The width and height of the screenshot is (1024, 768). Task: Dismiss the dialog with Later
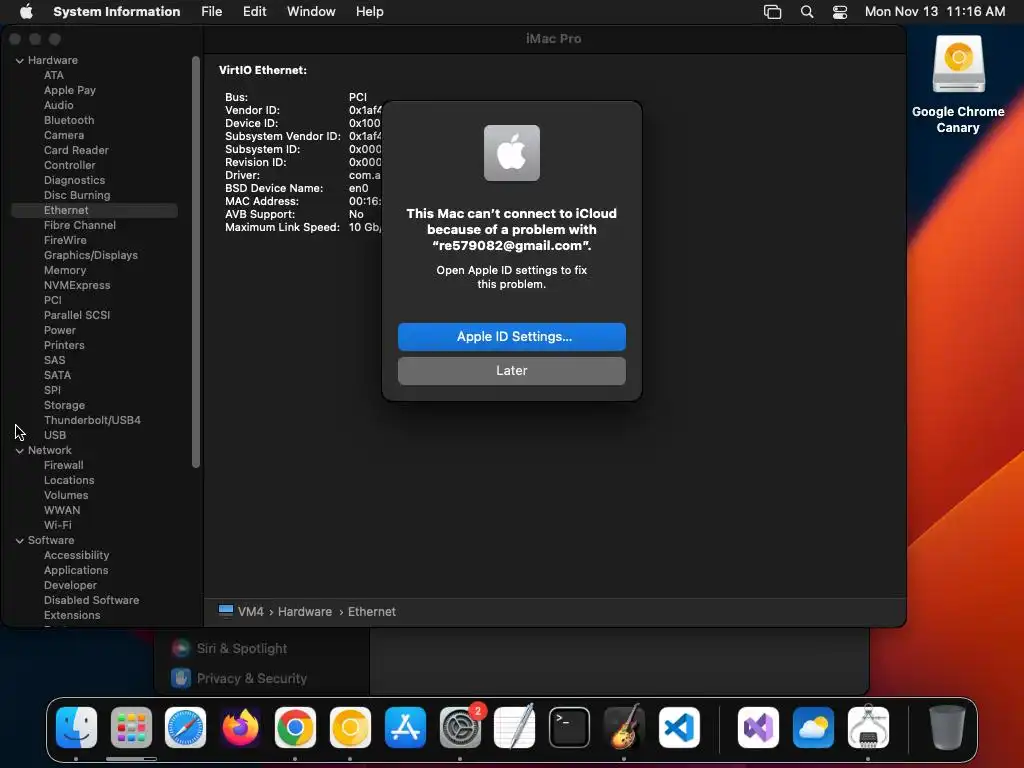coord(511,370)
